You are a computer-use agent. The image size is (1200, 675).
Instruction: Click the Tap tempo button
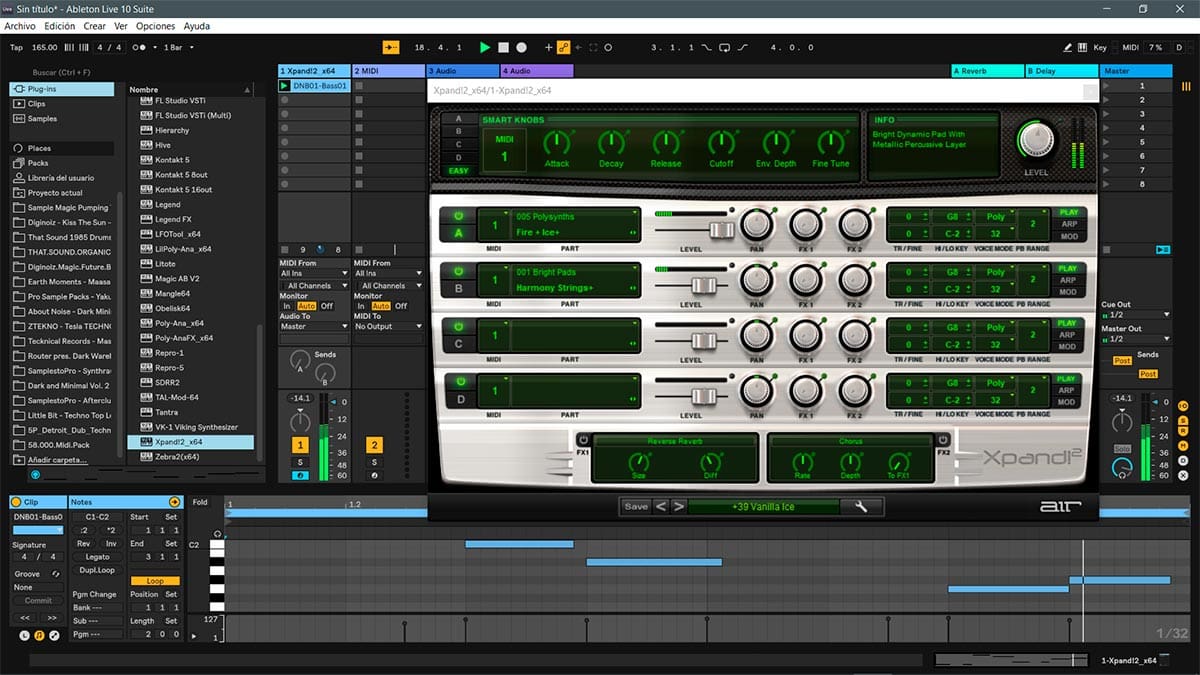pos(16,47)
